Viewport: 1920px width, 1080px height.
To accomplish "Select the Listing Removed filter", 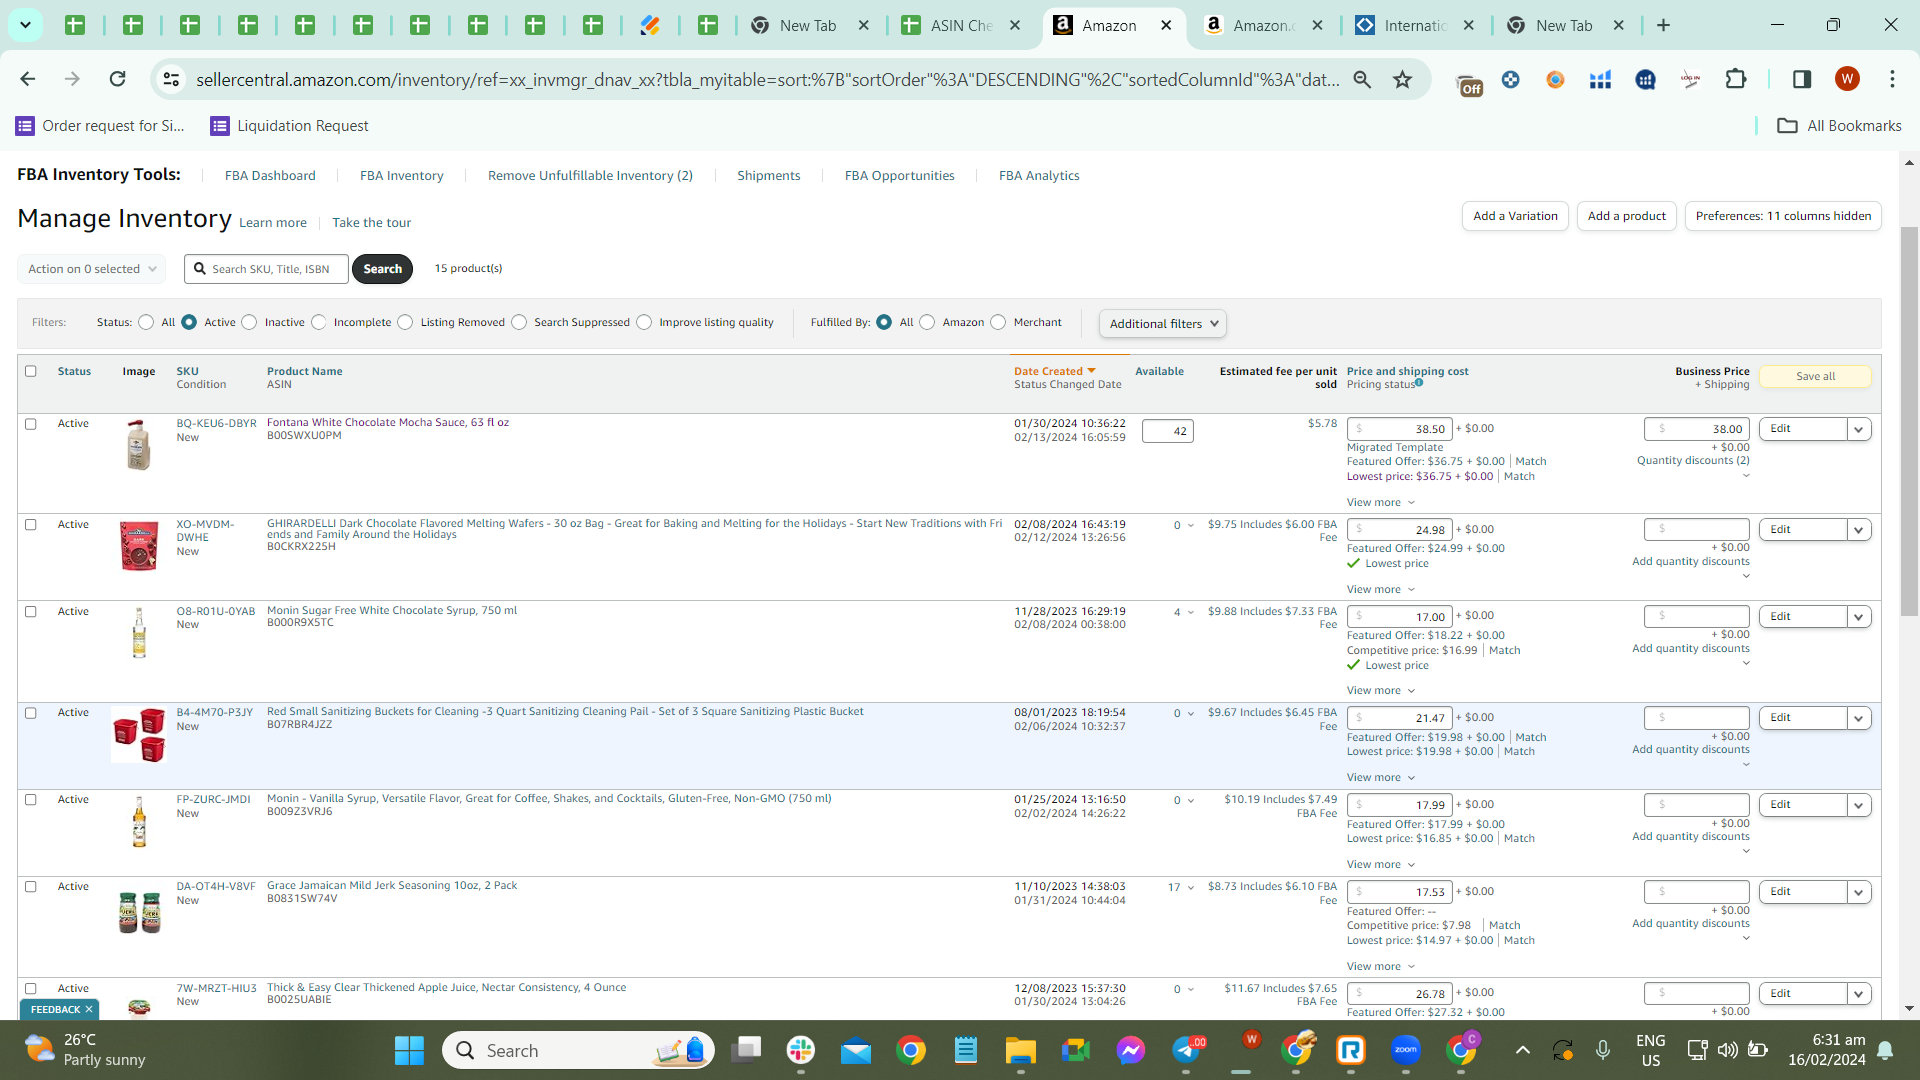I will (405, 322).
